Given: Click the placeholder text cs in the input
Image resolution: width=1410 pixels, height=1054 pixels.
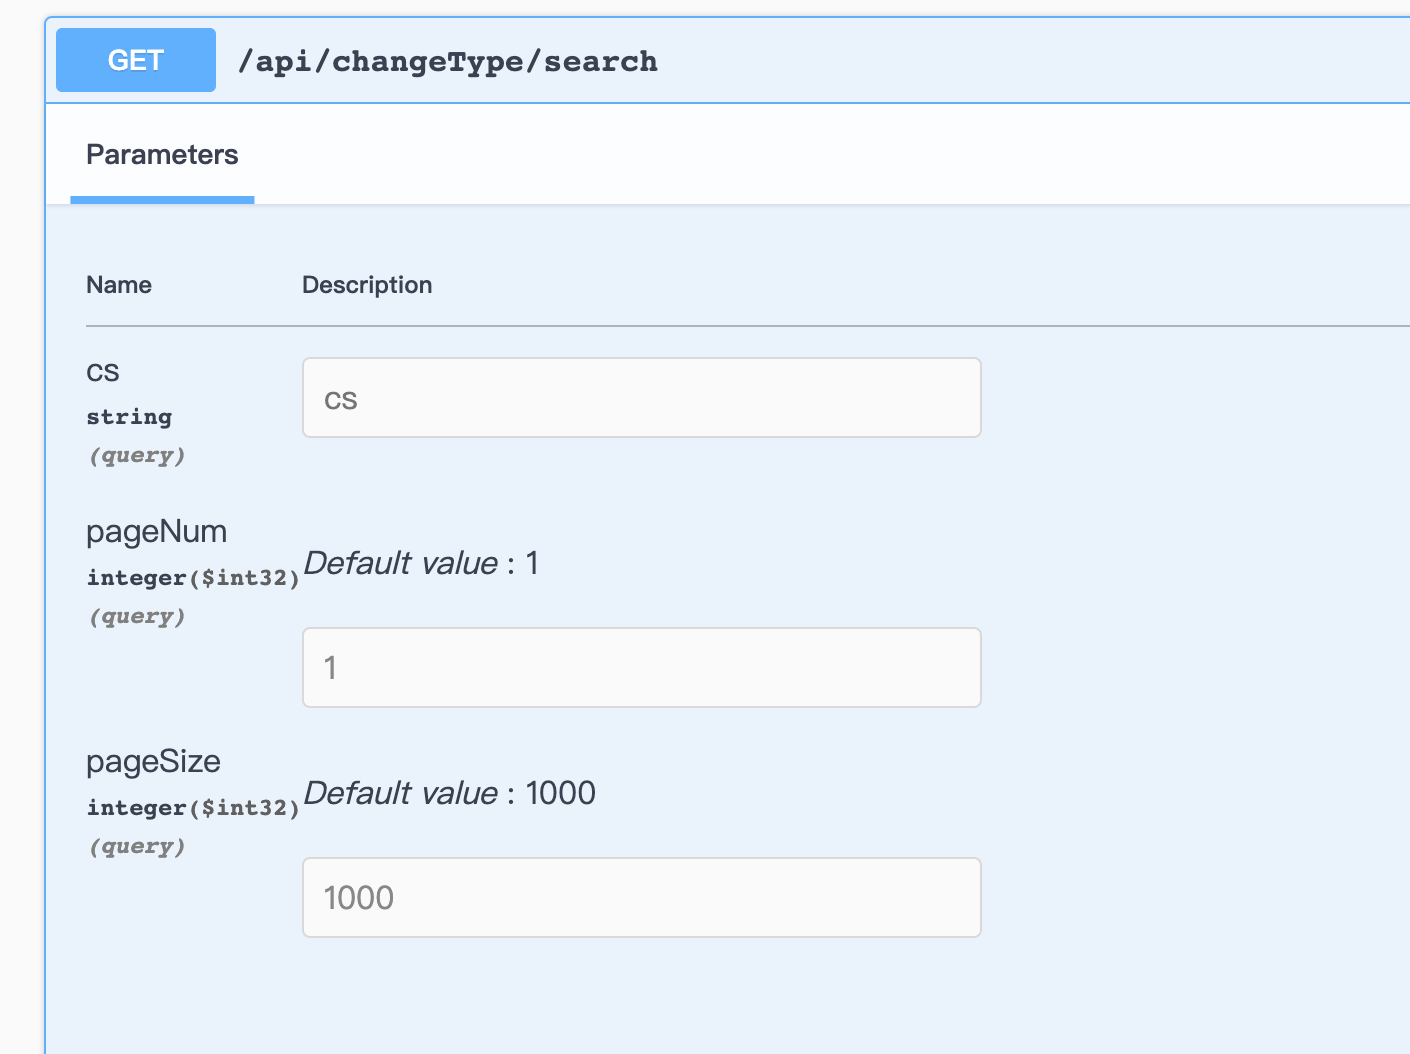Looking at the screenshot, I should coord(342,398).
